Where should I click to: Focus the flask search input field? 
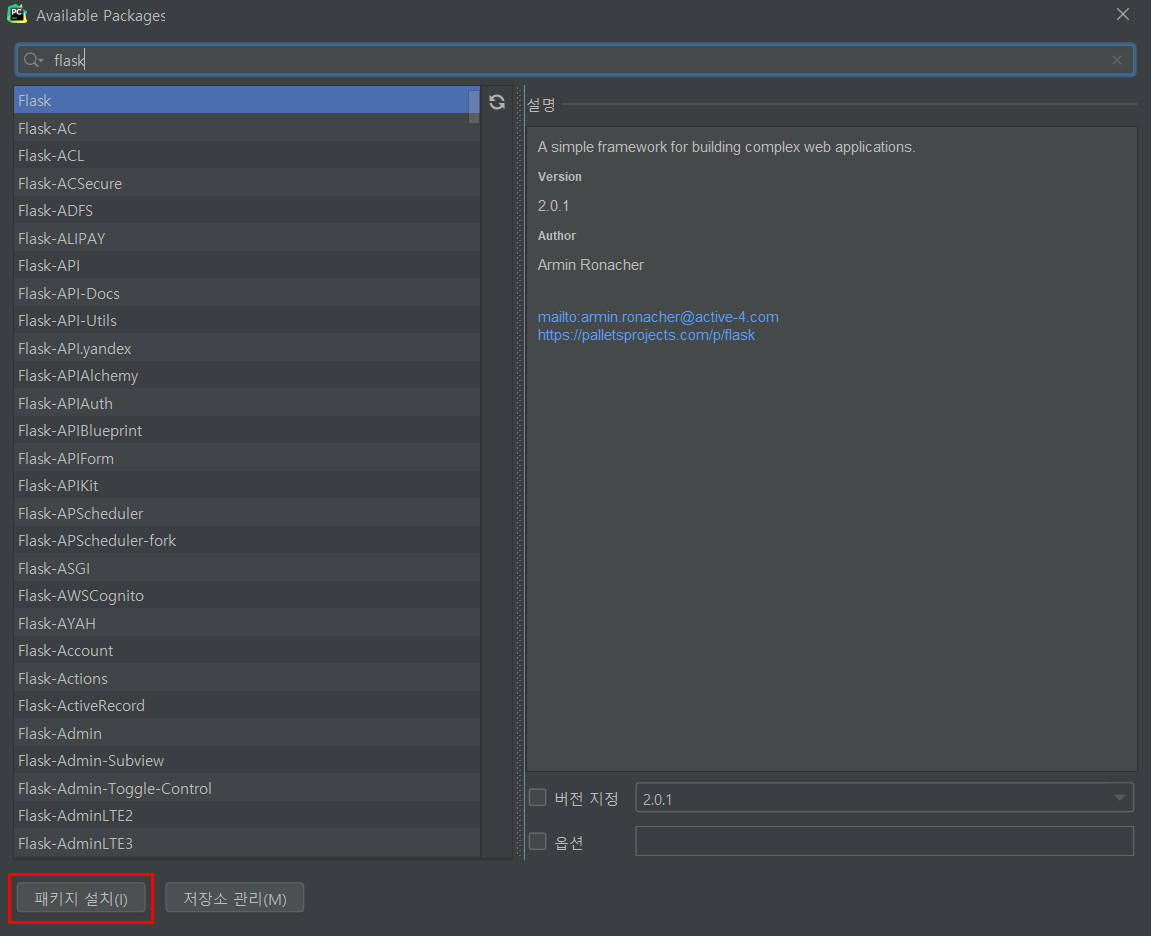point(576,60)
